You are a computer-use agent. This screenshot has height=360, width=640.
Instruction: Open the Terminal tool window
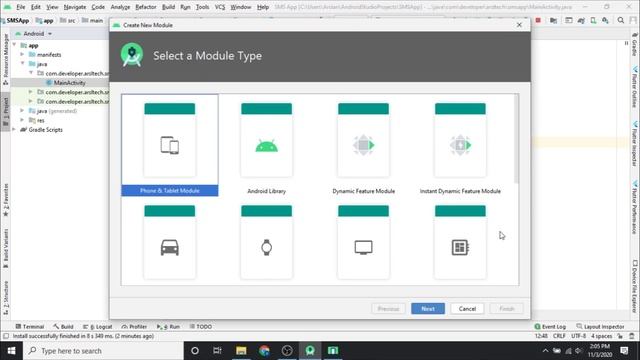point(30,327)
